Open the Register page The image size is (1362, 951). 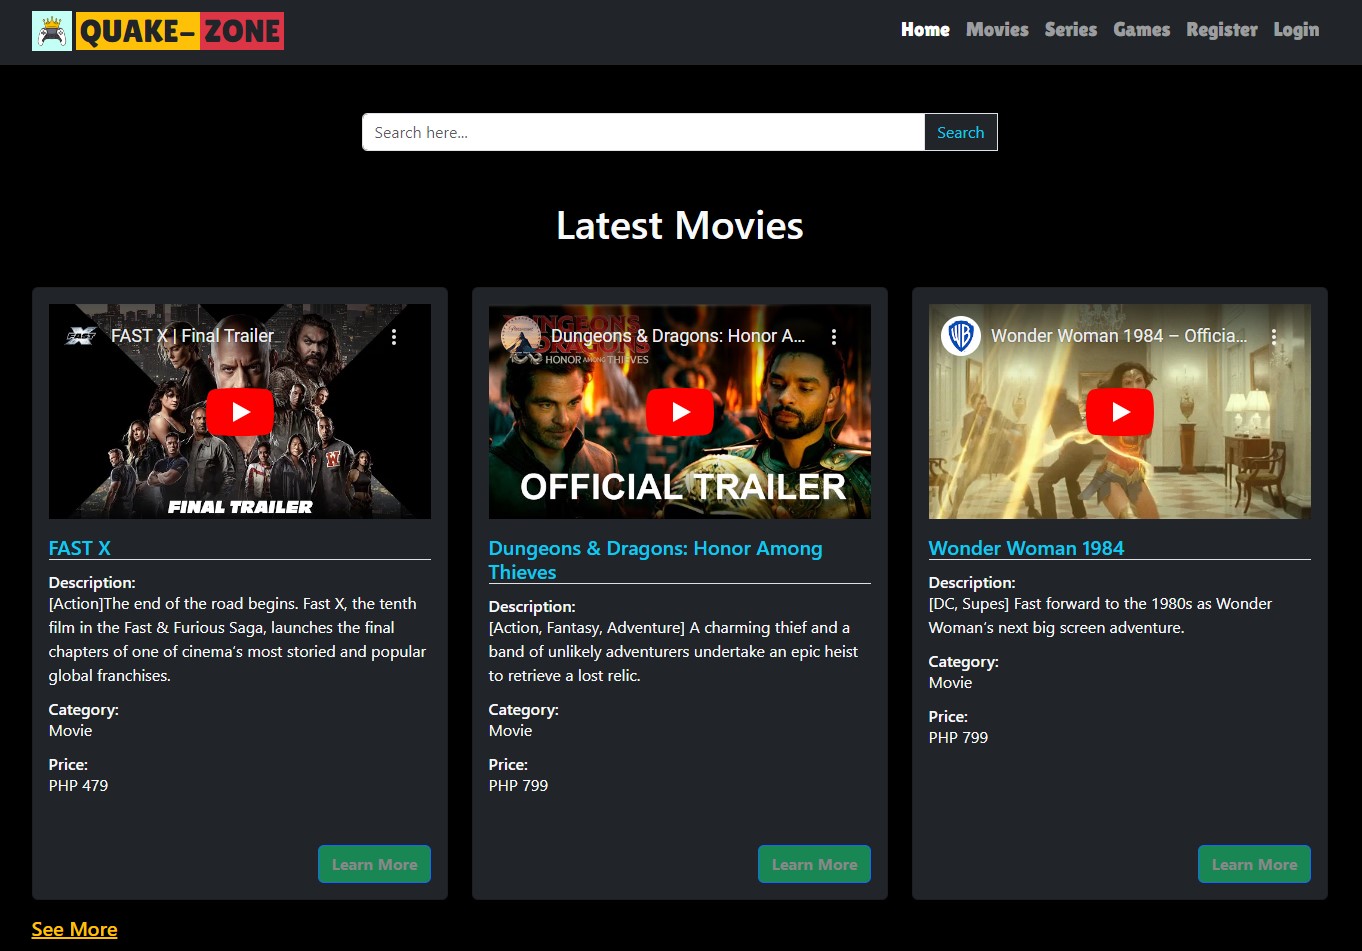(x=1222, y=30)
